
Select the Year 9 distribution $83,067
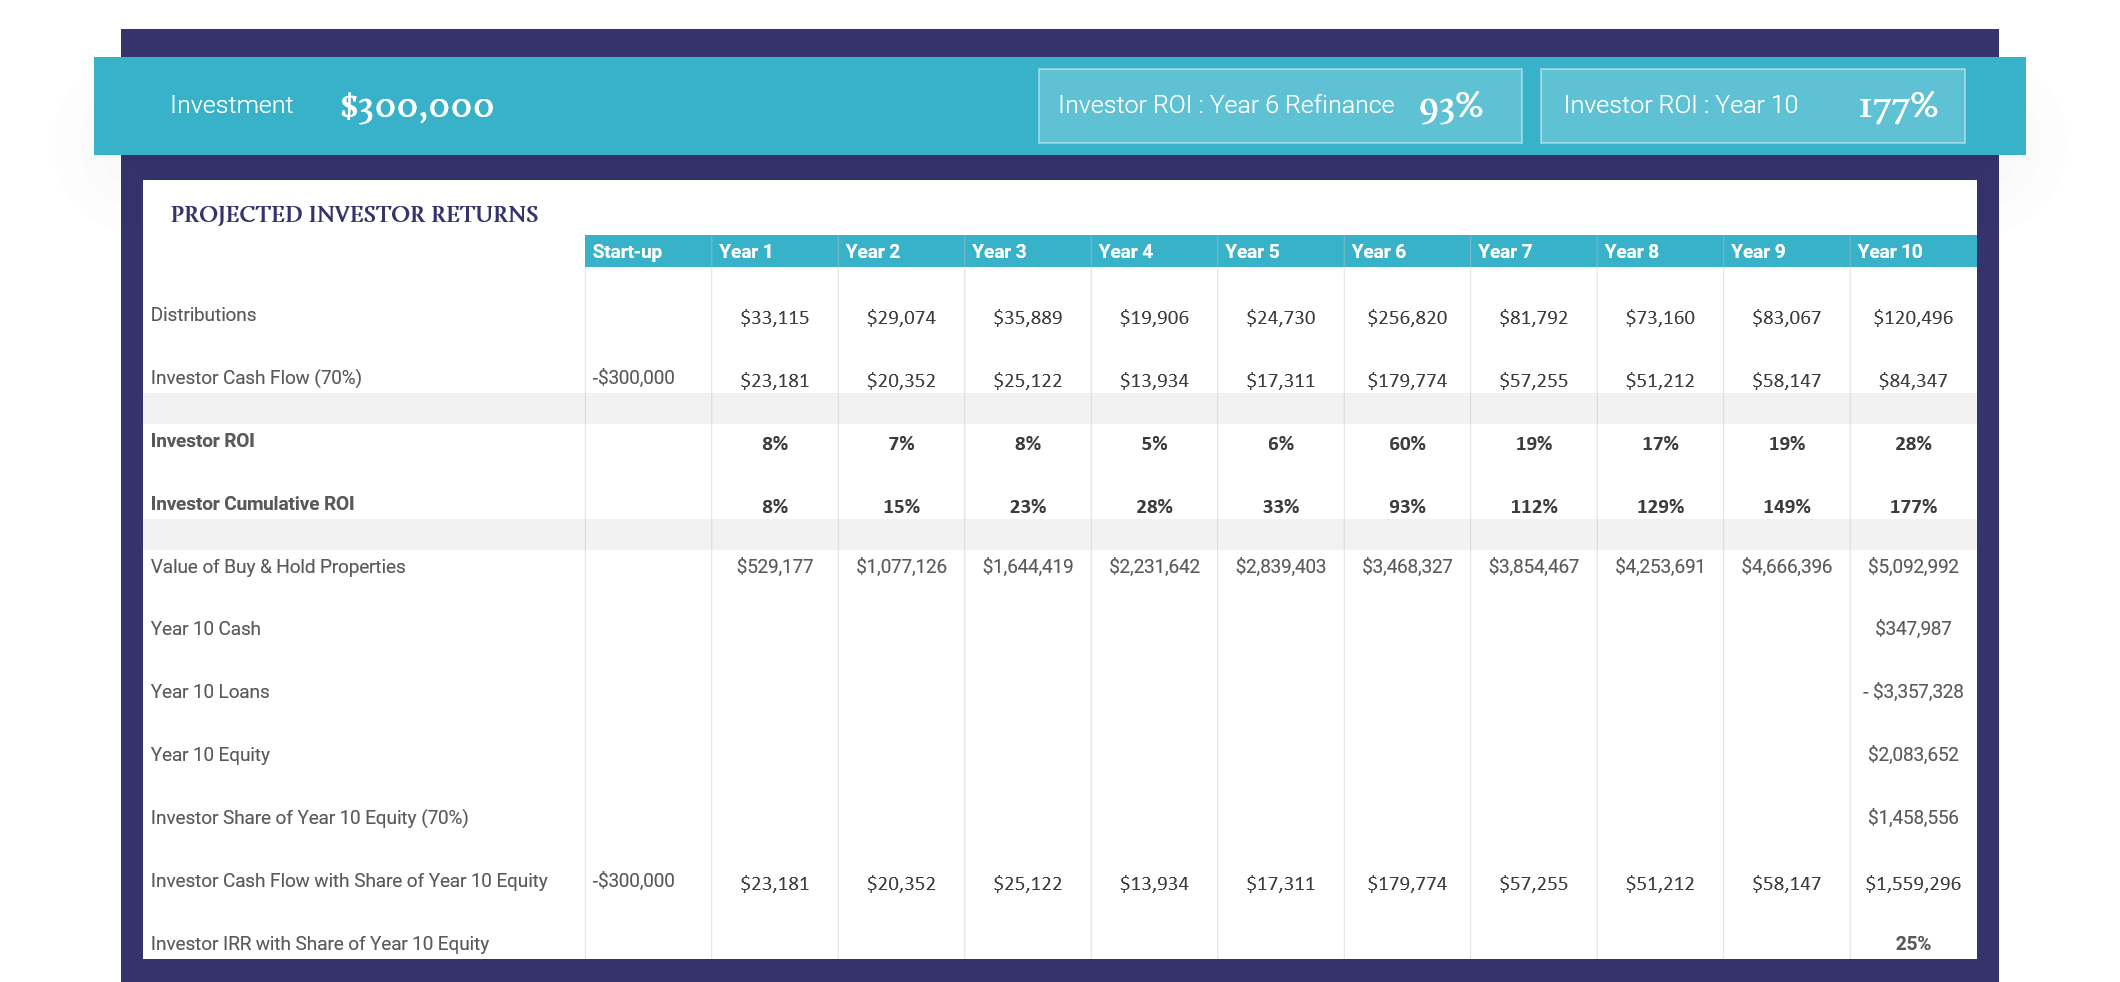1787,318
